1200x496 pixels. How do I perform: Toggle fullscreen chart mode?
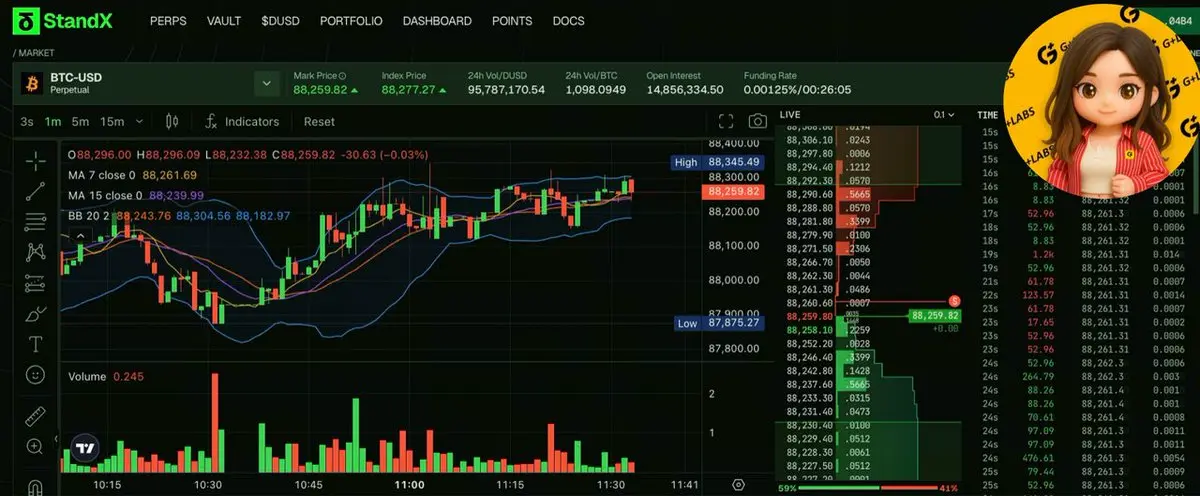(727, 121)
